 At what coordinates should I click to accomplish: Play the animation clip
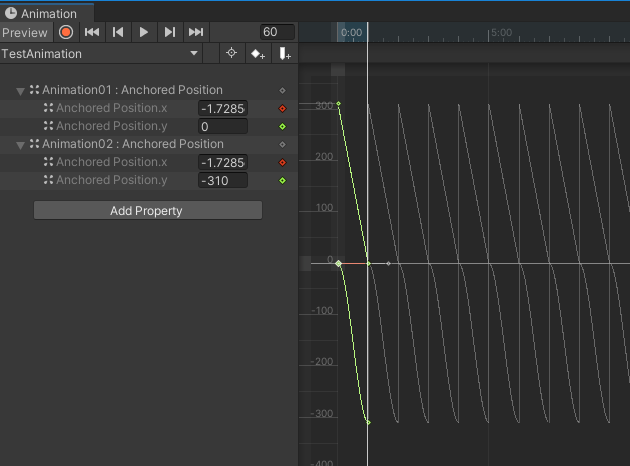(144, 32)
